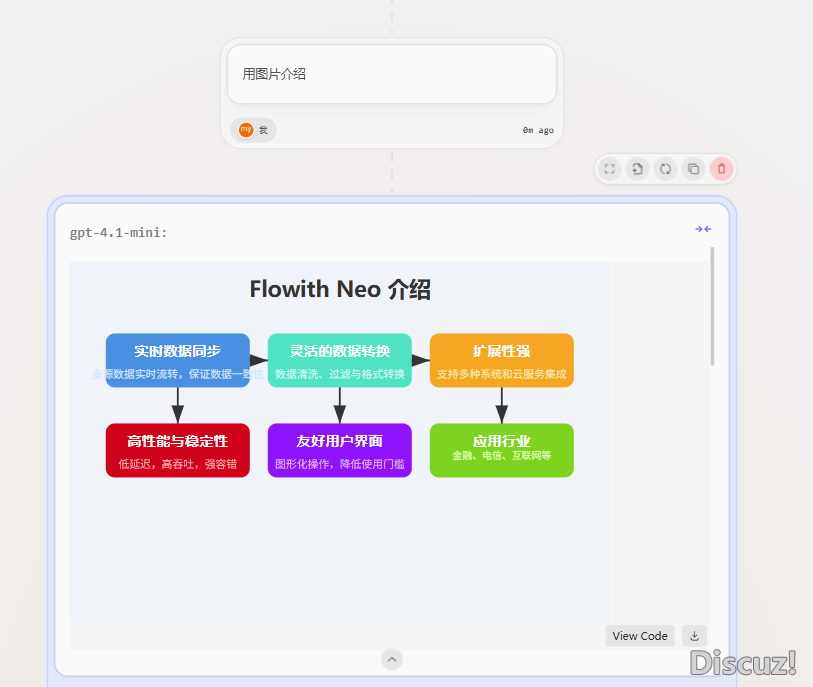Click the text '数据清洗、过滤与格式转换'
Image resolution: width=813 pixels, height=687 pixels.
click(340, 374)
